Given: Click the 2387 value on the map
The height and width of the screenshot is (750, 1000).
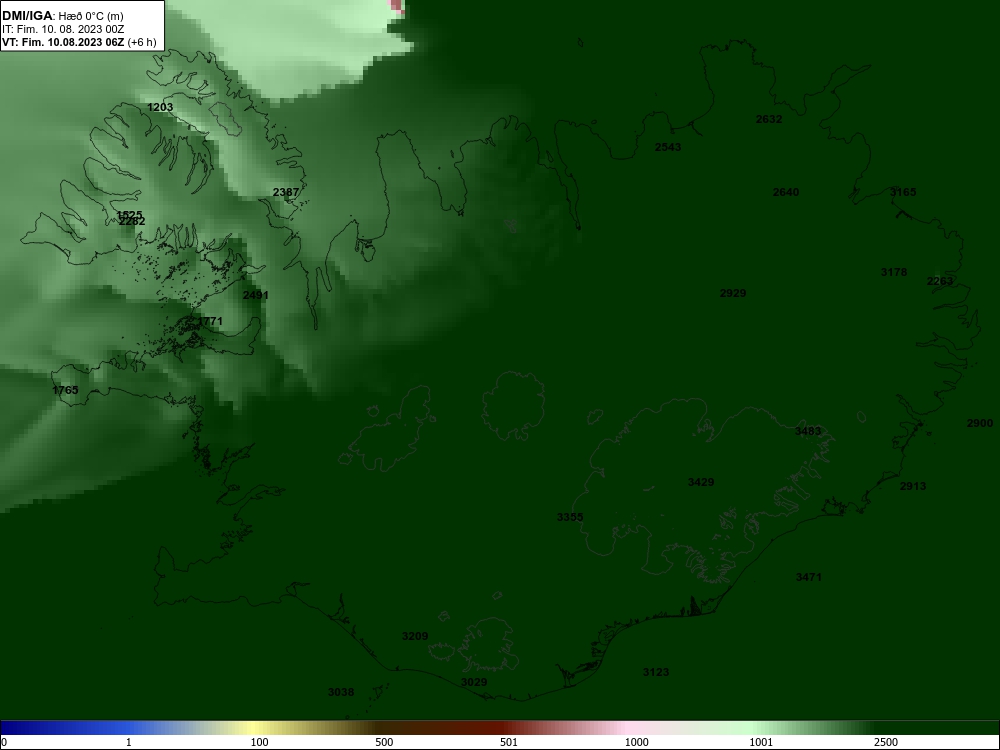Looking at the screenshot, I should point(286,192).
